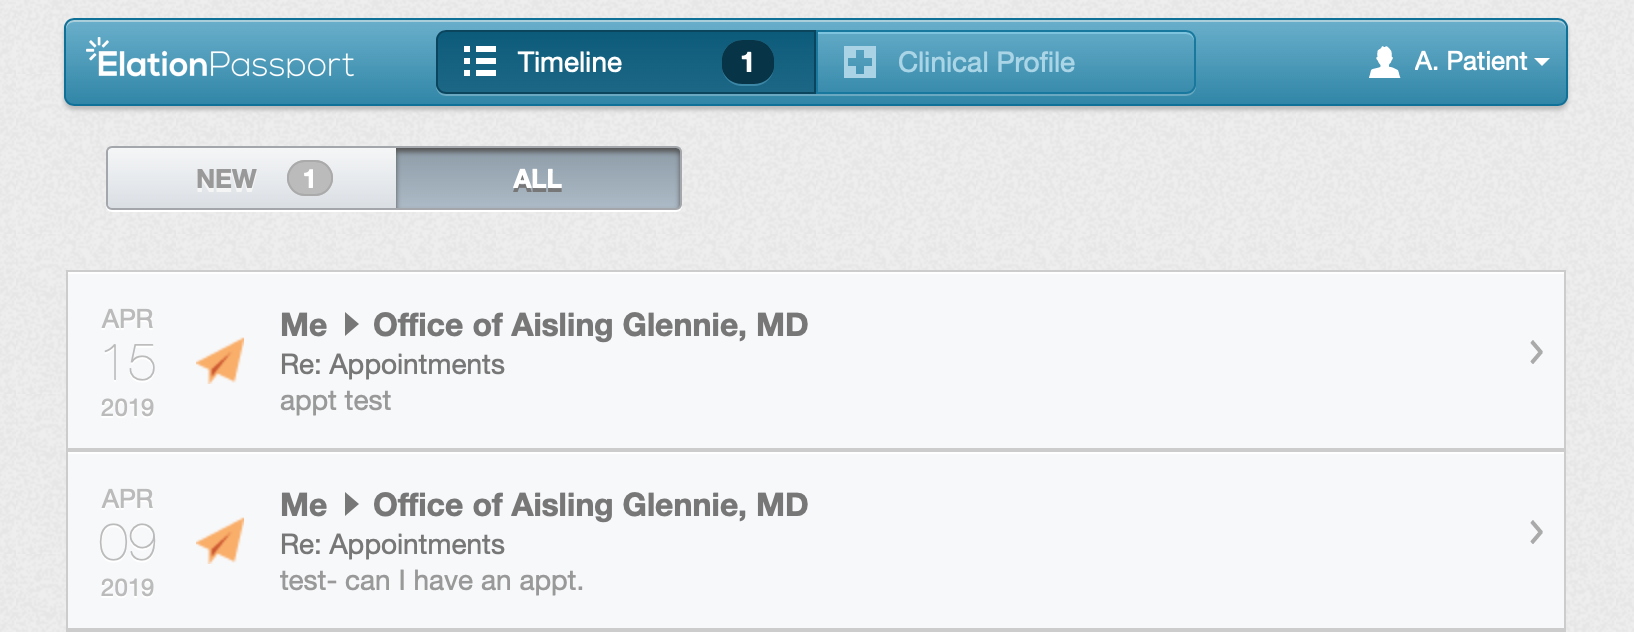Click the NEW filter count badge
The height and width of the screenshot is (632, 1634).
[x=309, y=179]
